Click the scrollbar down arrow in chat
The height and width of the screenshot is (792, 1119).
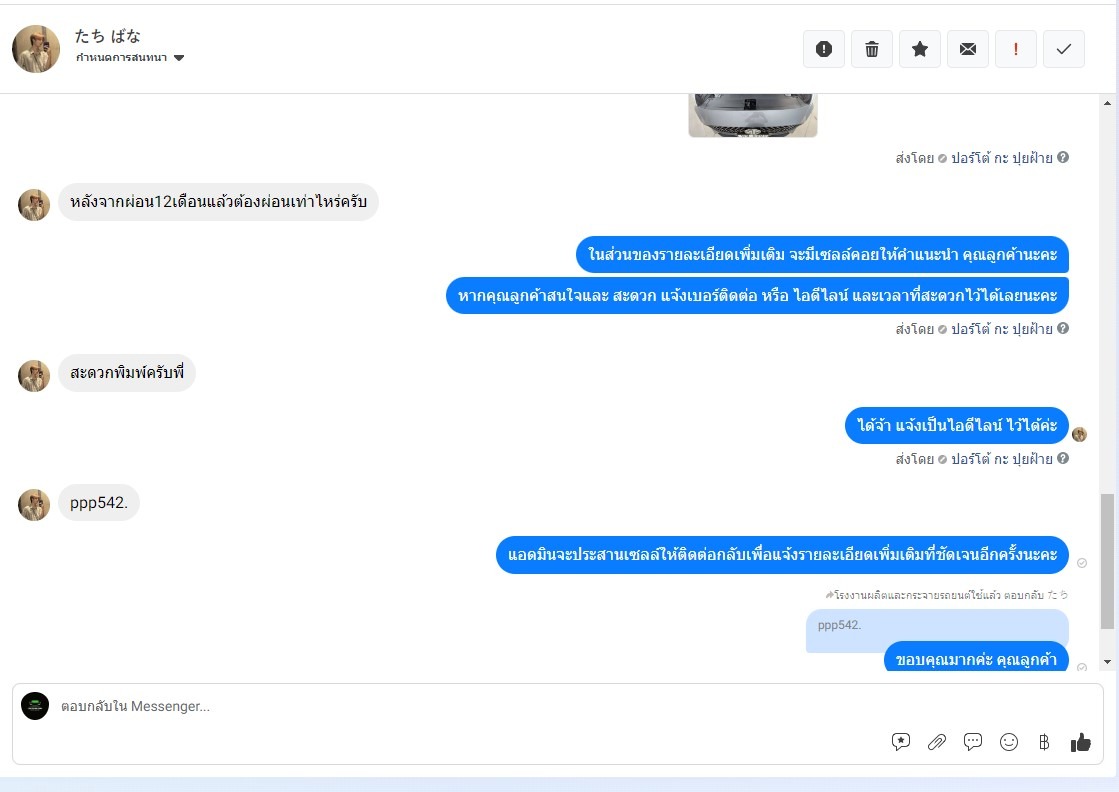(x=1108, y=661)
